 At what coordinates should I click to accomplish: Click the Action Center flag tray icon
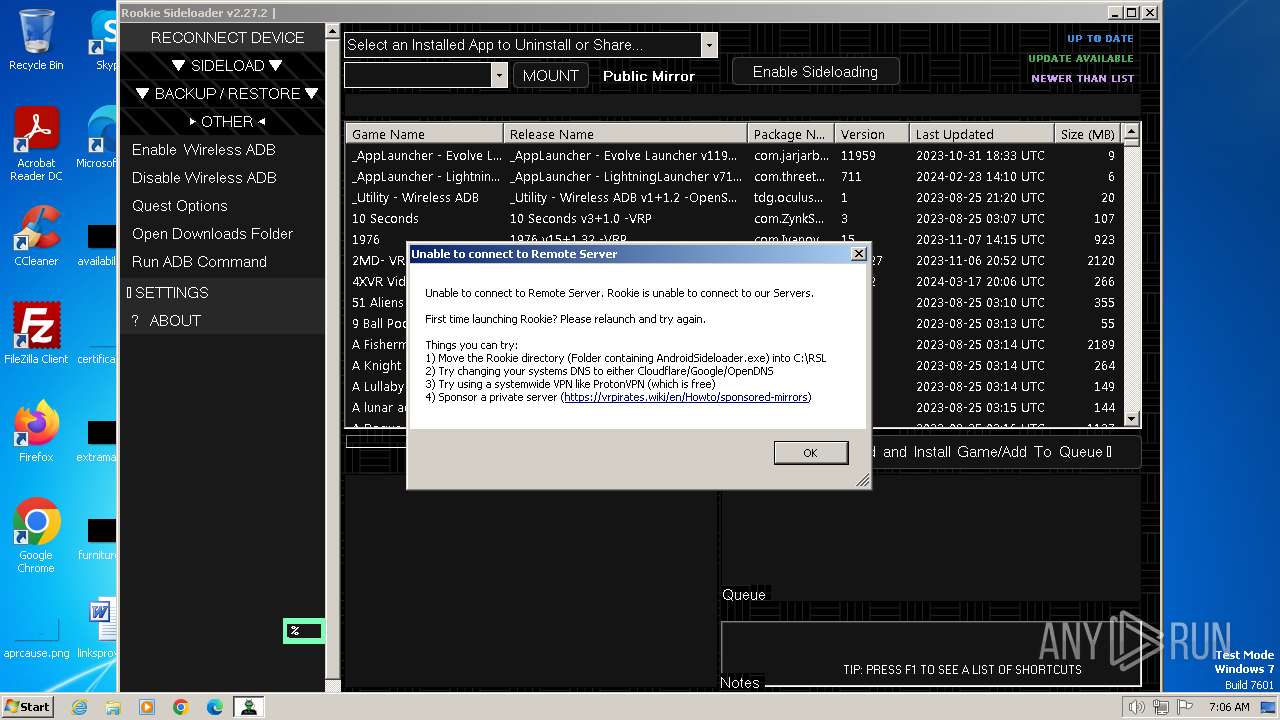[x=1187, y=707]
